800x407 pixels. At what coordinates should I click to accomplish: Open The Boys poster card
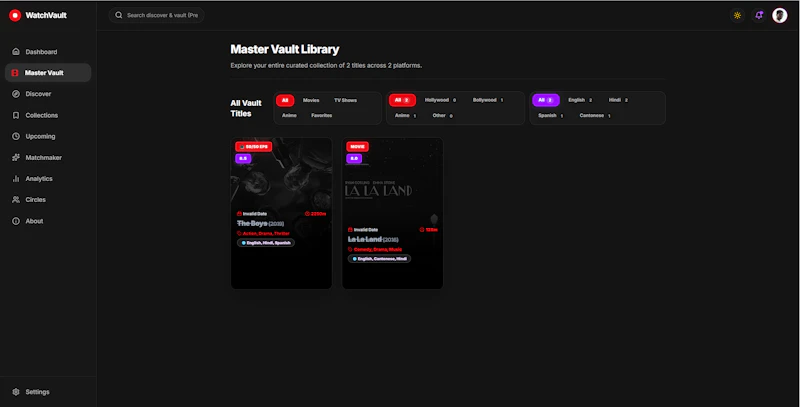coord(281,213)
